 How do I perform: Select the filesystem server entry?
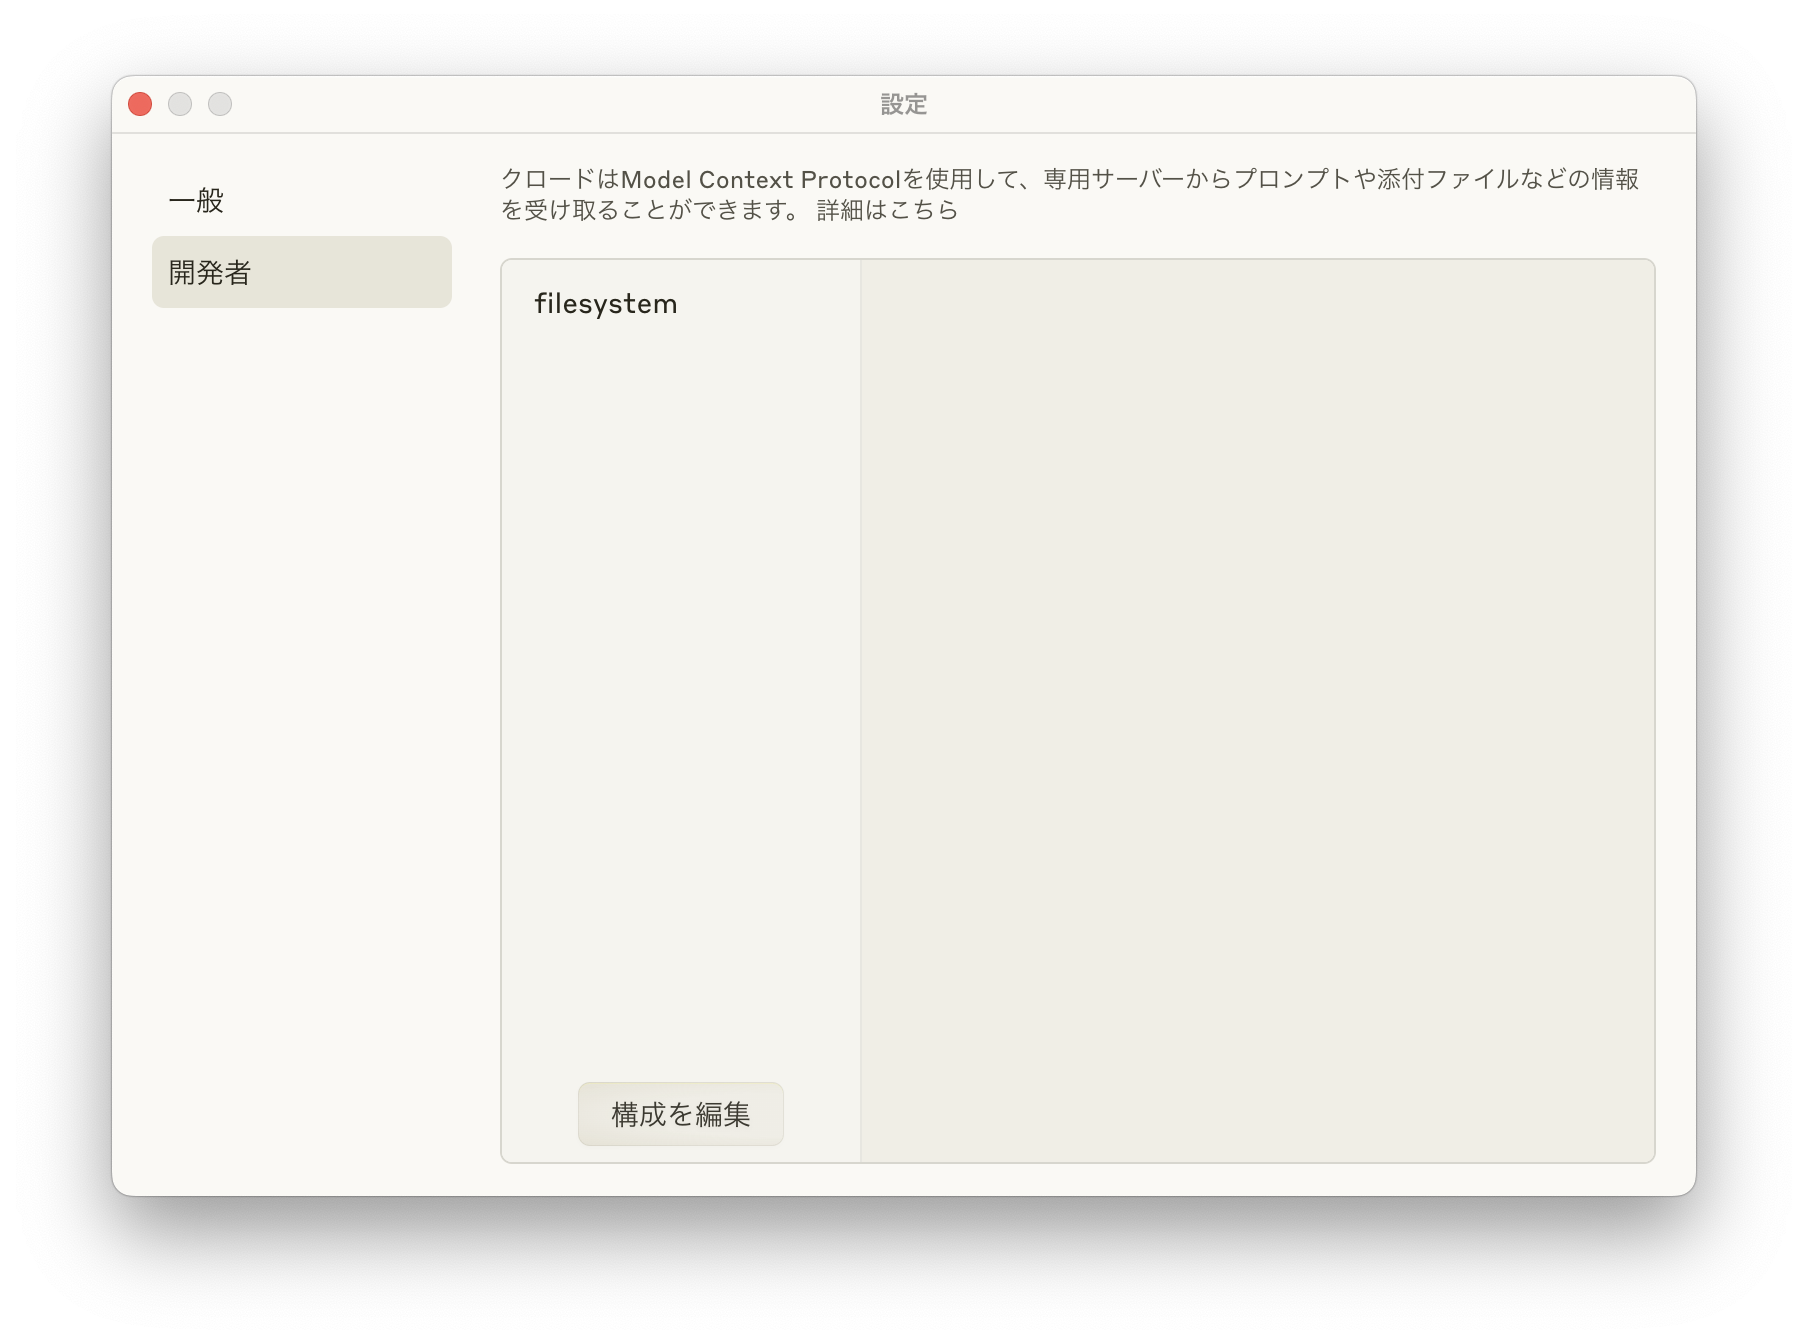(680, 304)
